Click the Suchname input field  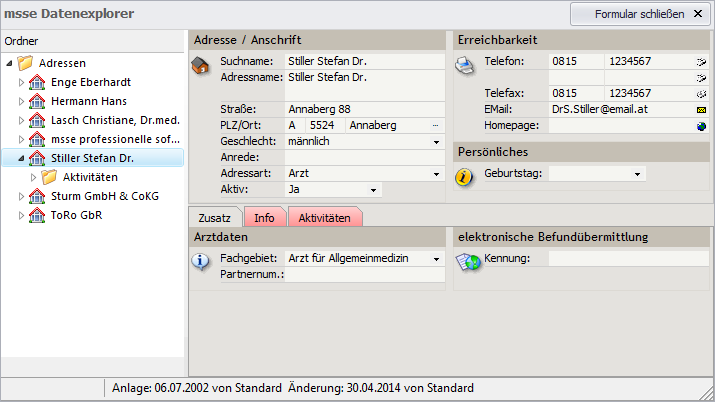click(365, 62)
